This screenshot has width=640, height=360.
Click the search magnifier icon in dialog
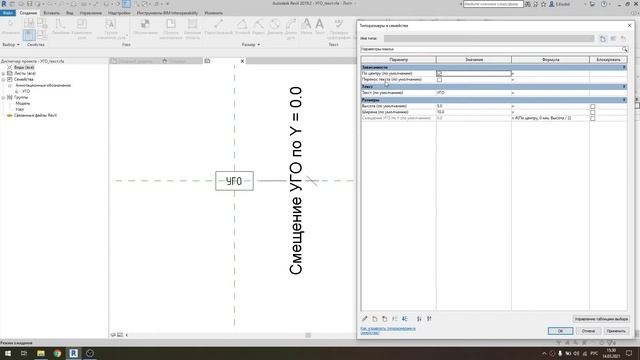pos(624,49)
